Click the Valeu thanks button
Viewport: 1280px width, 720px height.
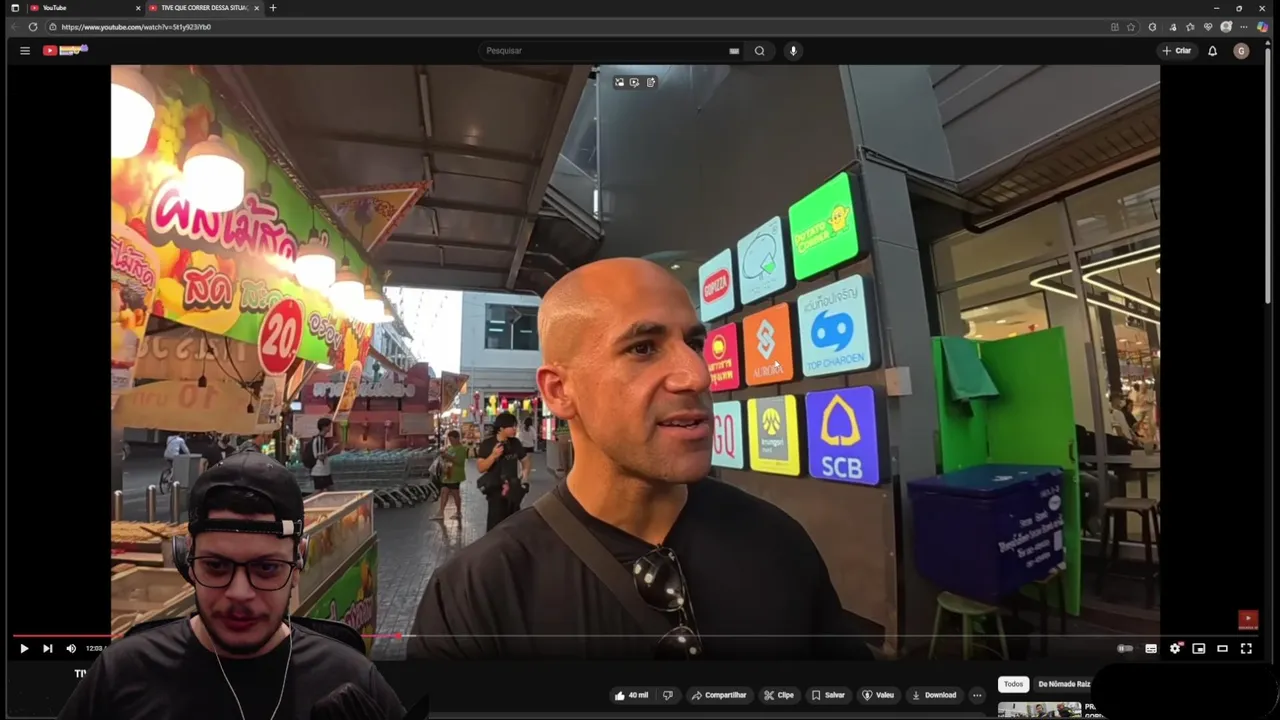(x=878, y=695)
